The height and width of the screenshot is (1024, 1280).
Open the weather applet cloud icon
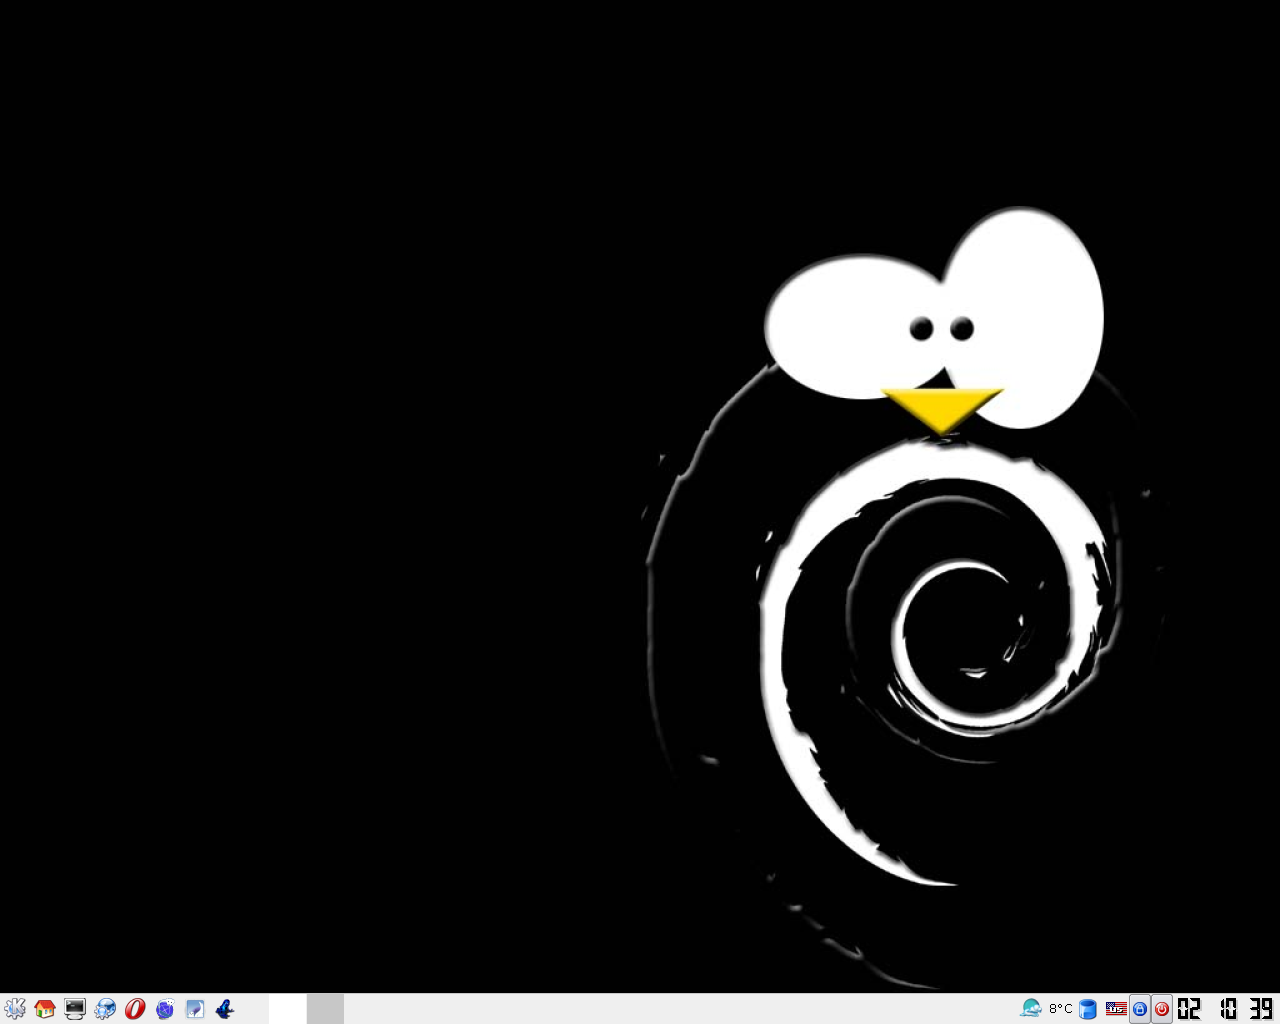pyautogui.click(x=1031, y=1008)
